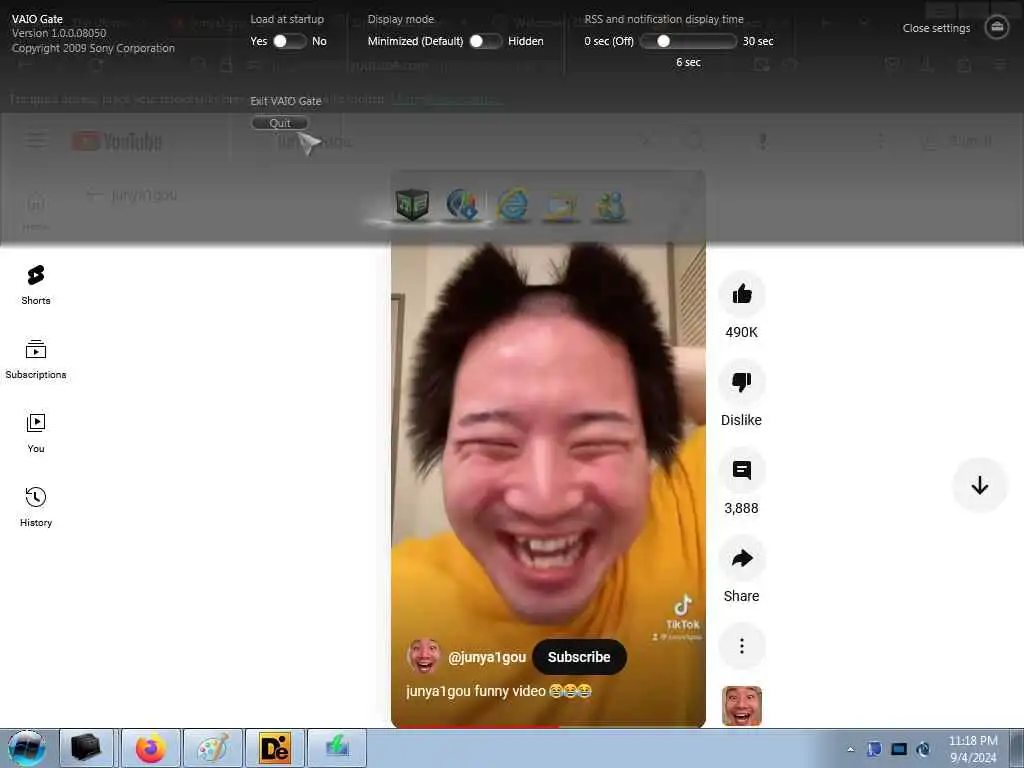This screenshot has height=768, width=1024.
Task: Open the framed picture icon in VAIO Gate dock
Action: [561, 206]
